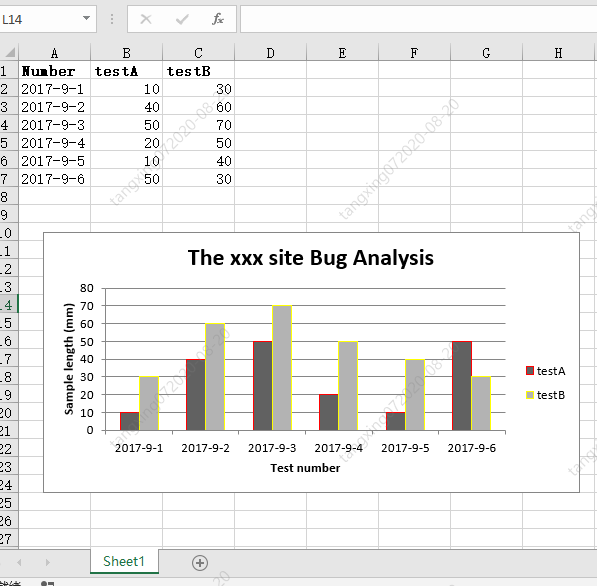Viewport: 597px width, 586px height.
Task: Select row 2 header
Action: tap(9, 89)
